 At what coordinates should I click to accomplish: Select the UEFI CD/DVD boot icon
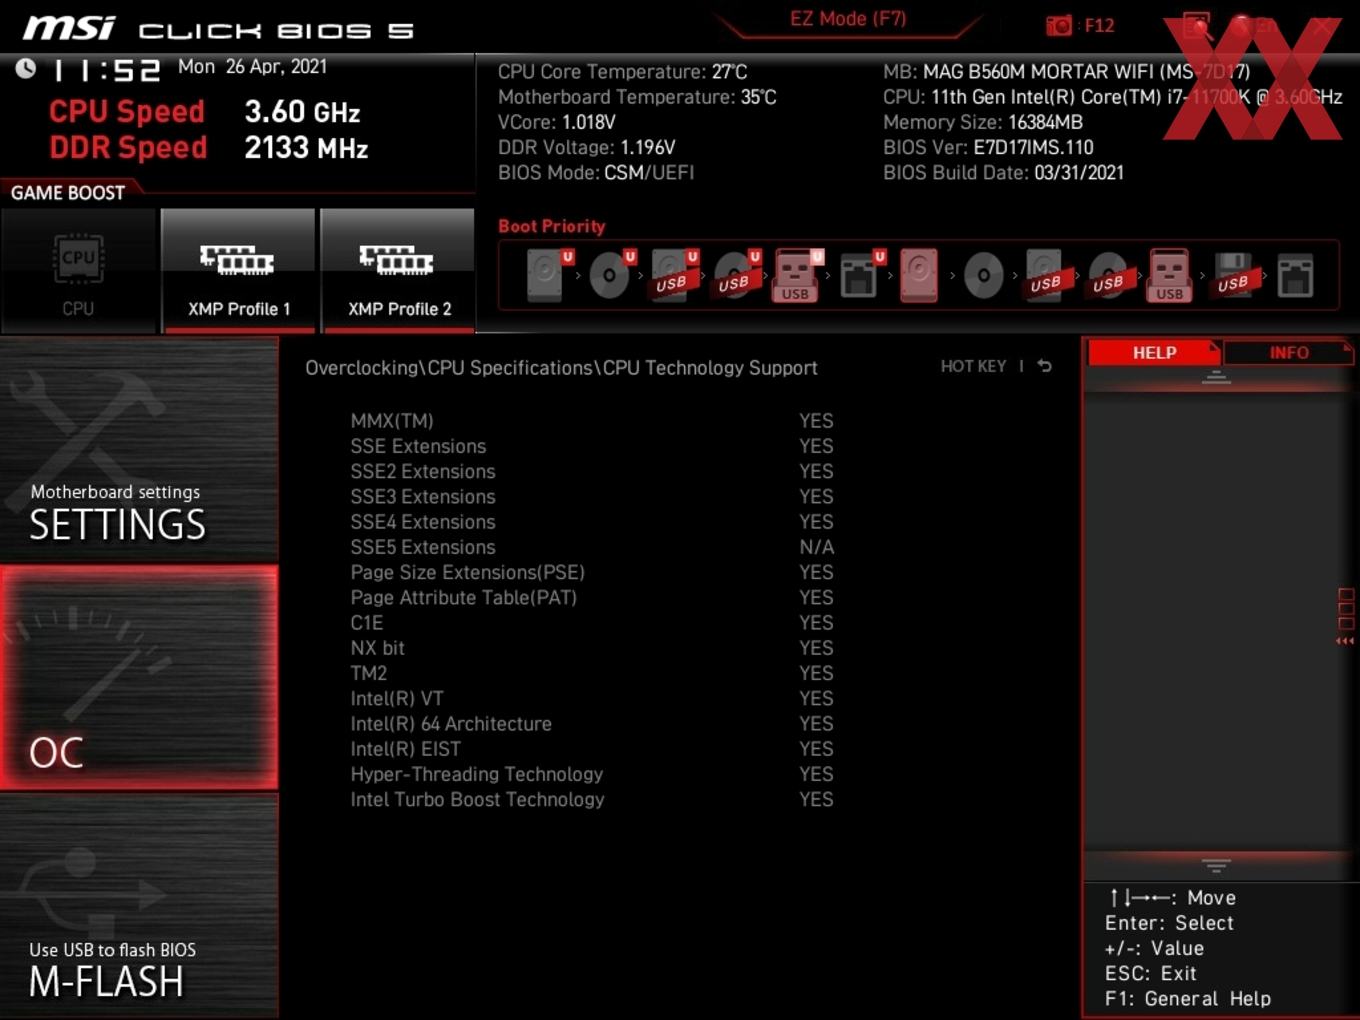coord(611,275)
